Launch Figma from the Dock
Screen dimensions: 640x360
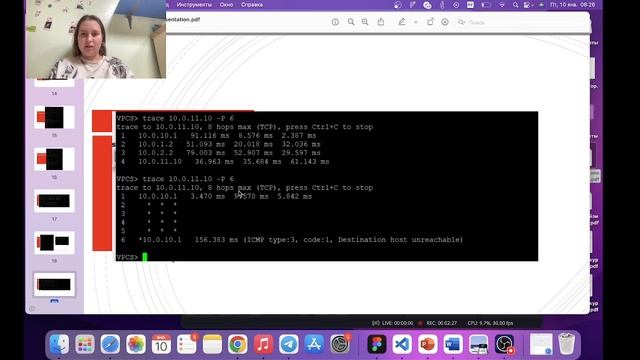[377, 344]
